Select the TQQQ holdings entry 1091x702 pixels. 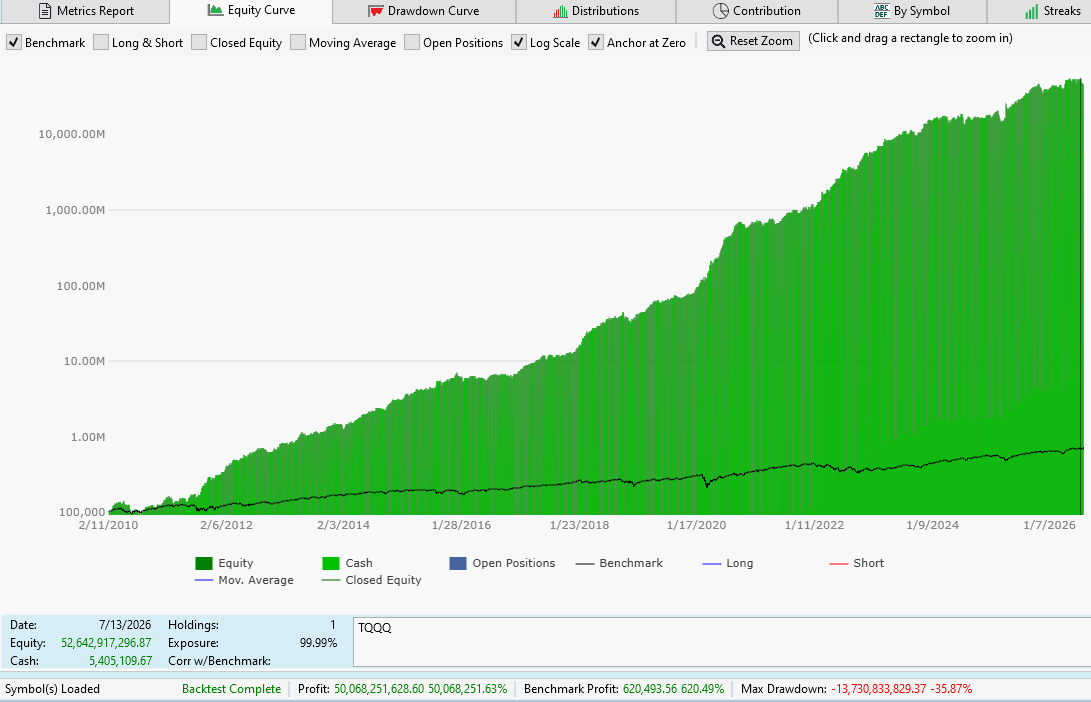tap(374, 628)
